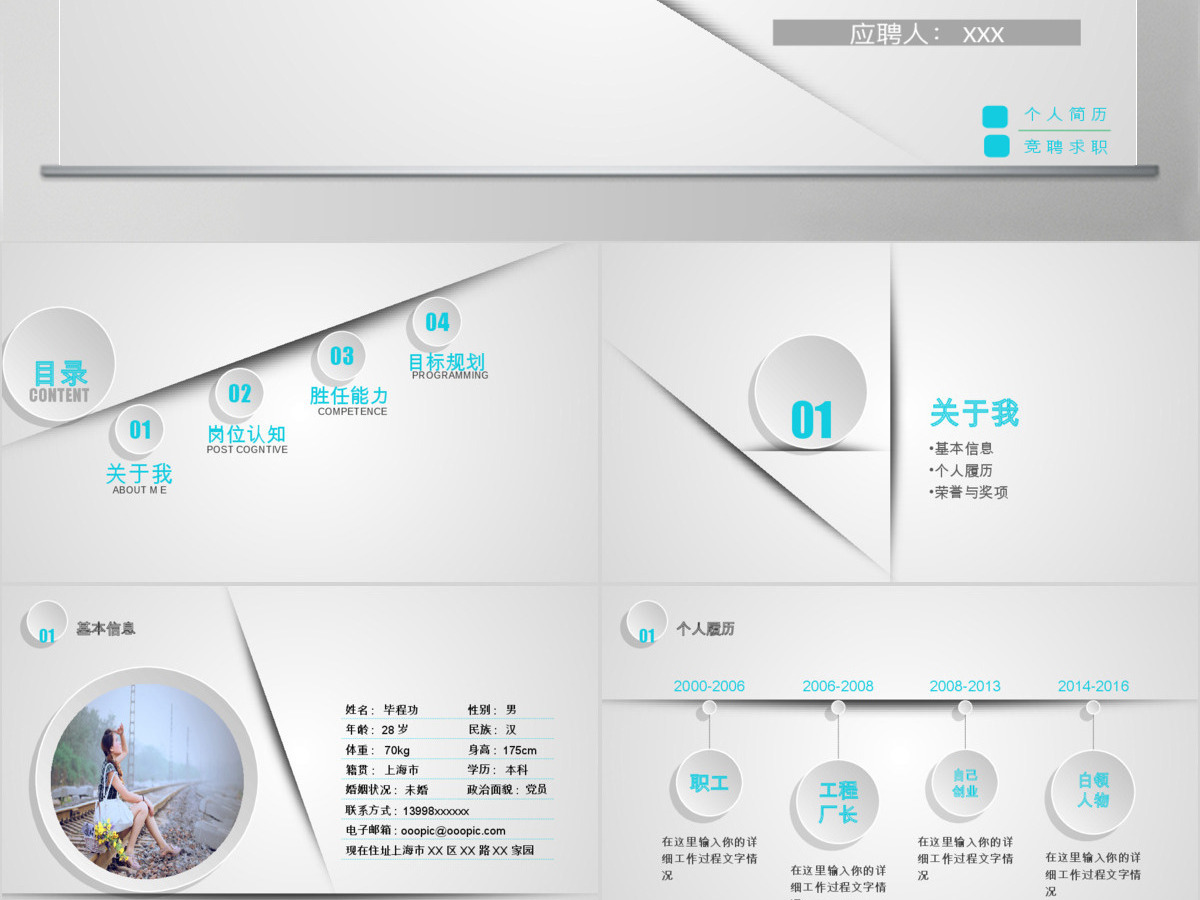Select the 姓名: 毕程功 field

tap(382, 709)
